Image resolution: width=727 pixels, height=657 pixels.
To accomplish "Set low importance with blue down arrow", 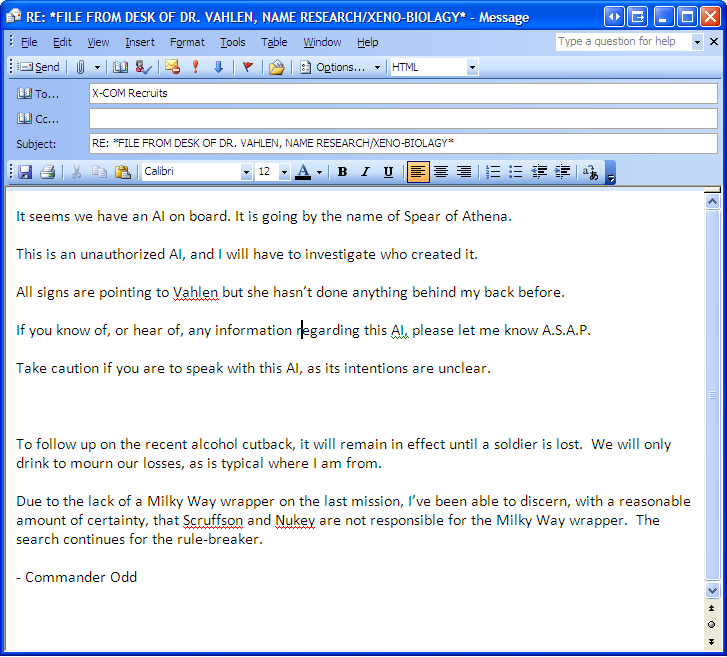I will [x=218, y=67].
